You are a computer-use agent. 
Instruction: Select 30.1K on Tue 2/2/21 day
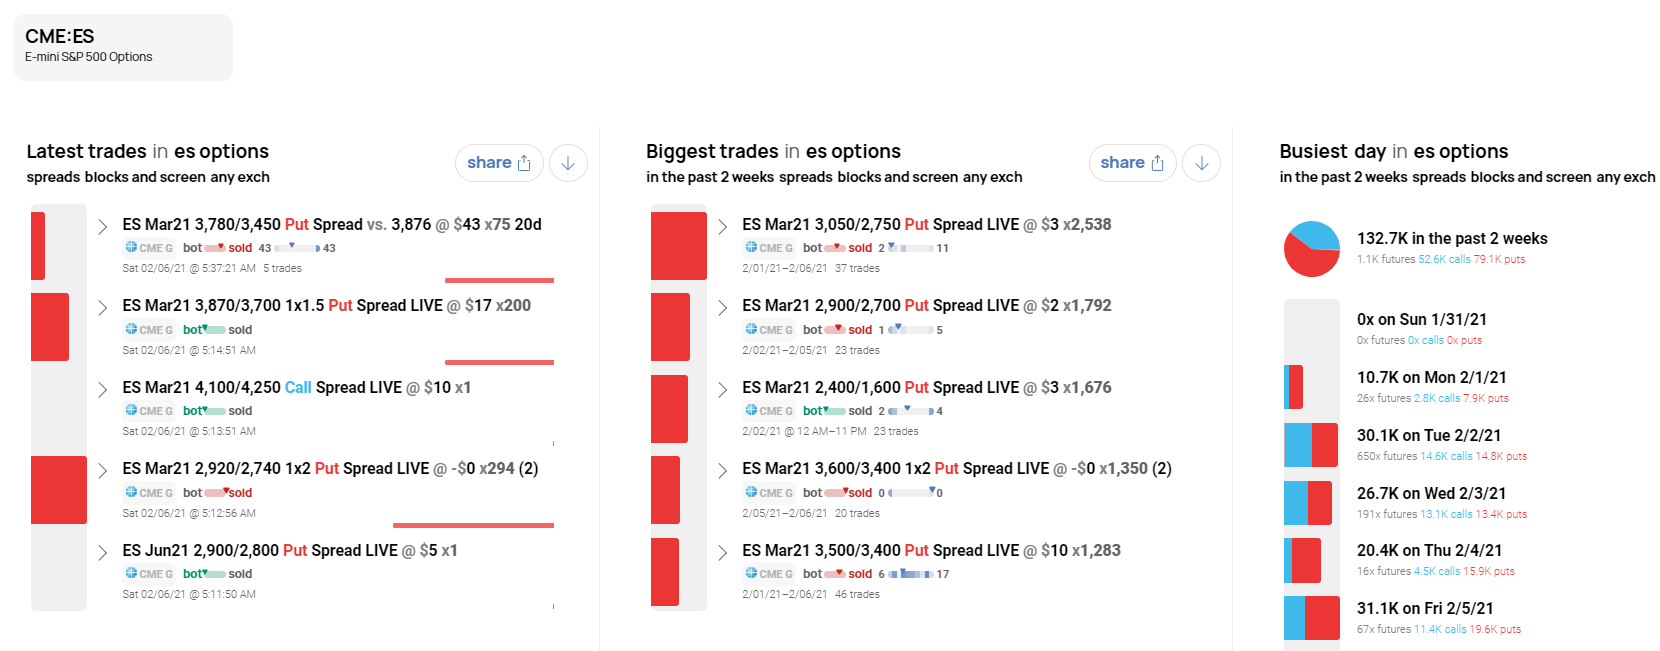click(1428, 435)
